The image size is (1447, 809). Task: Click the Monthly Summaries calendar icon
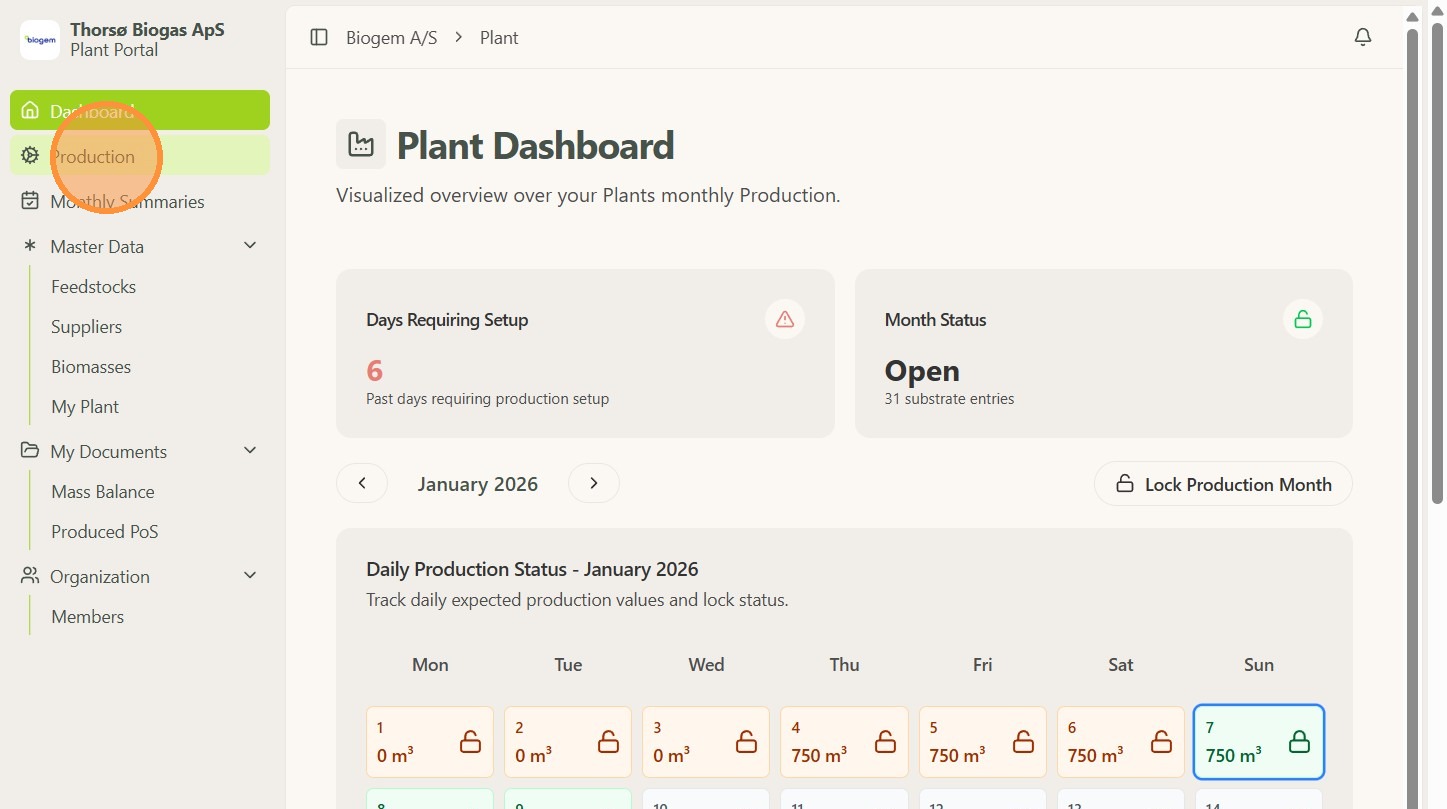coord(30,201)
